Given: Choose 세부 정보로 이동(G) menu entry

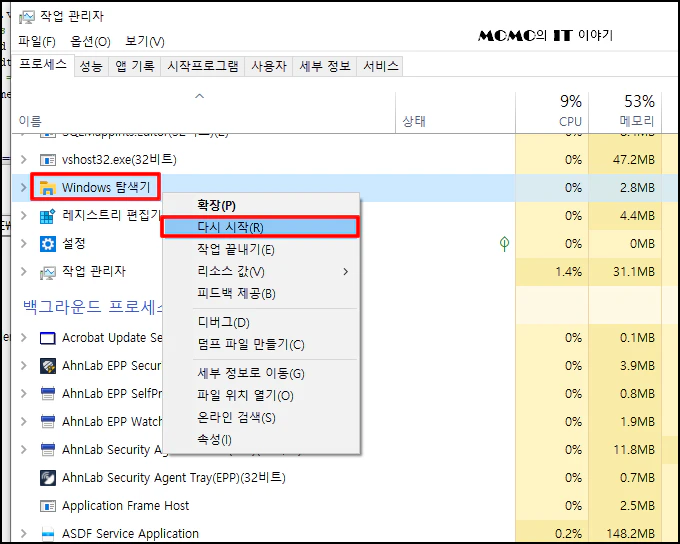Looking at the screenshot, I should pos(261,373).
